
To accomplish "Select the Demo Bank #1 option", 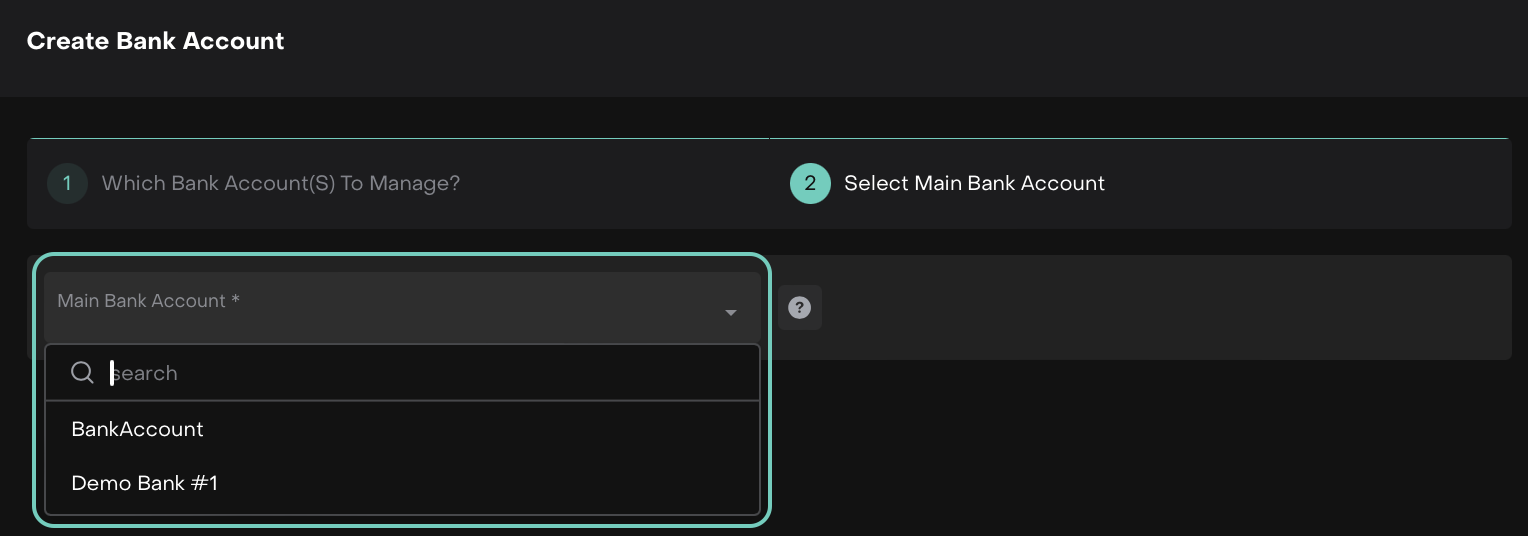I will [145, 483].
